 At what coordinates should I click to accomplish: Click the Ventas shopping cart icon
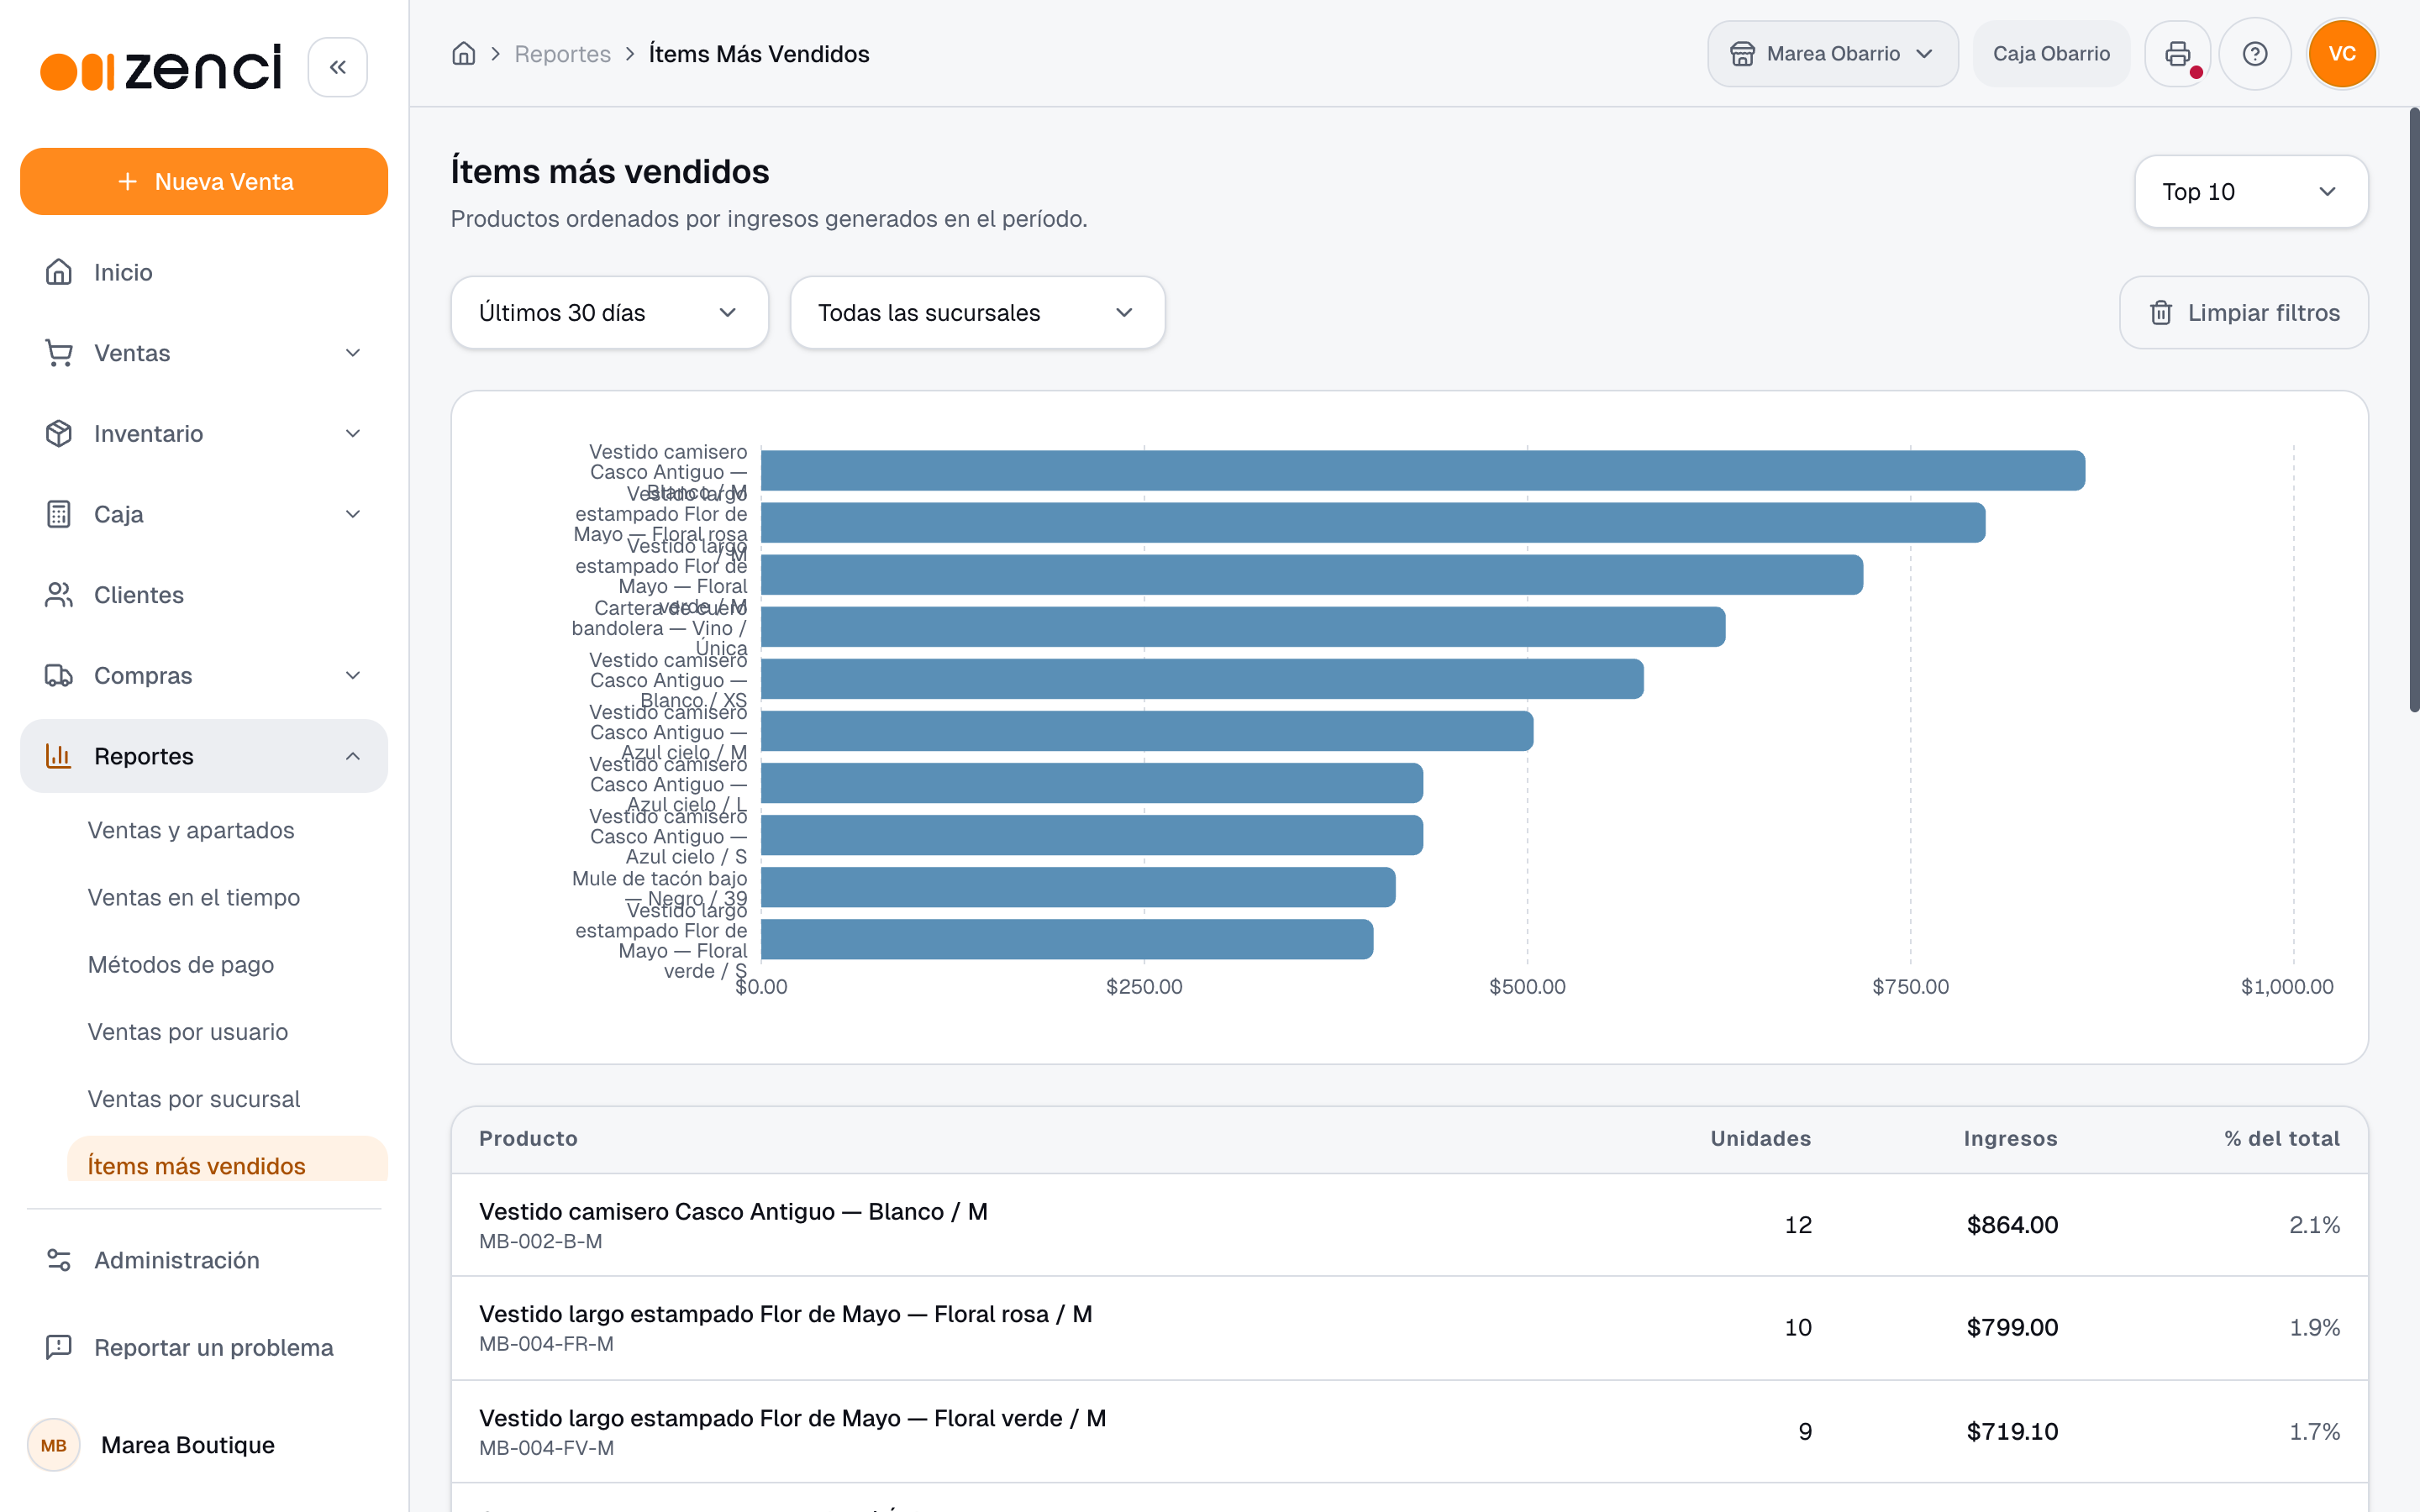[59, 353]
